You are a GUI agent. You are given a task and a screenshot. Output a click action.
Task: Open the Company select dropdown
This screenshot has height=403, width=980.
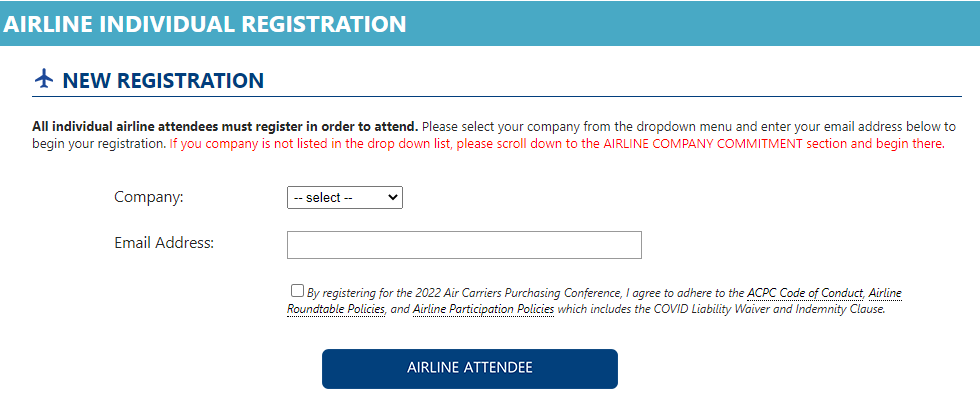click(x=345, y=197)
